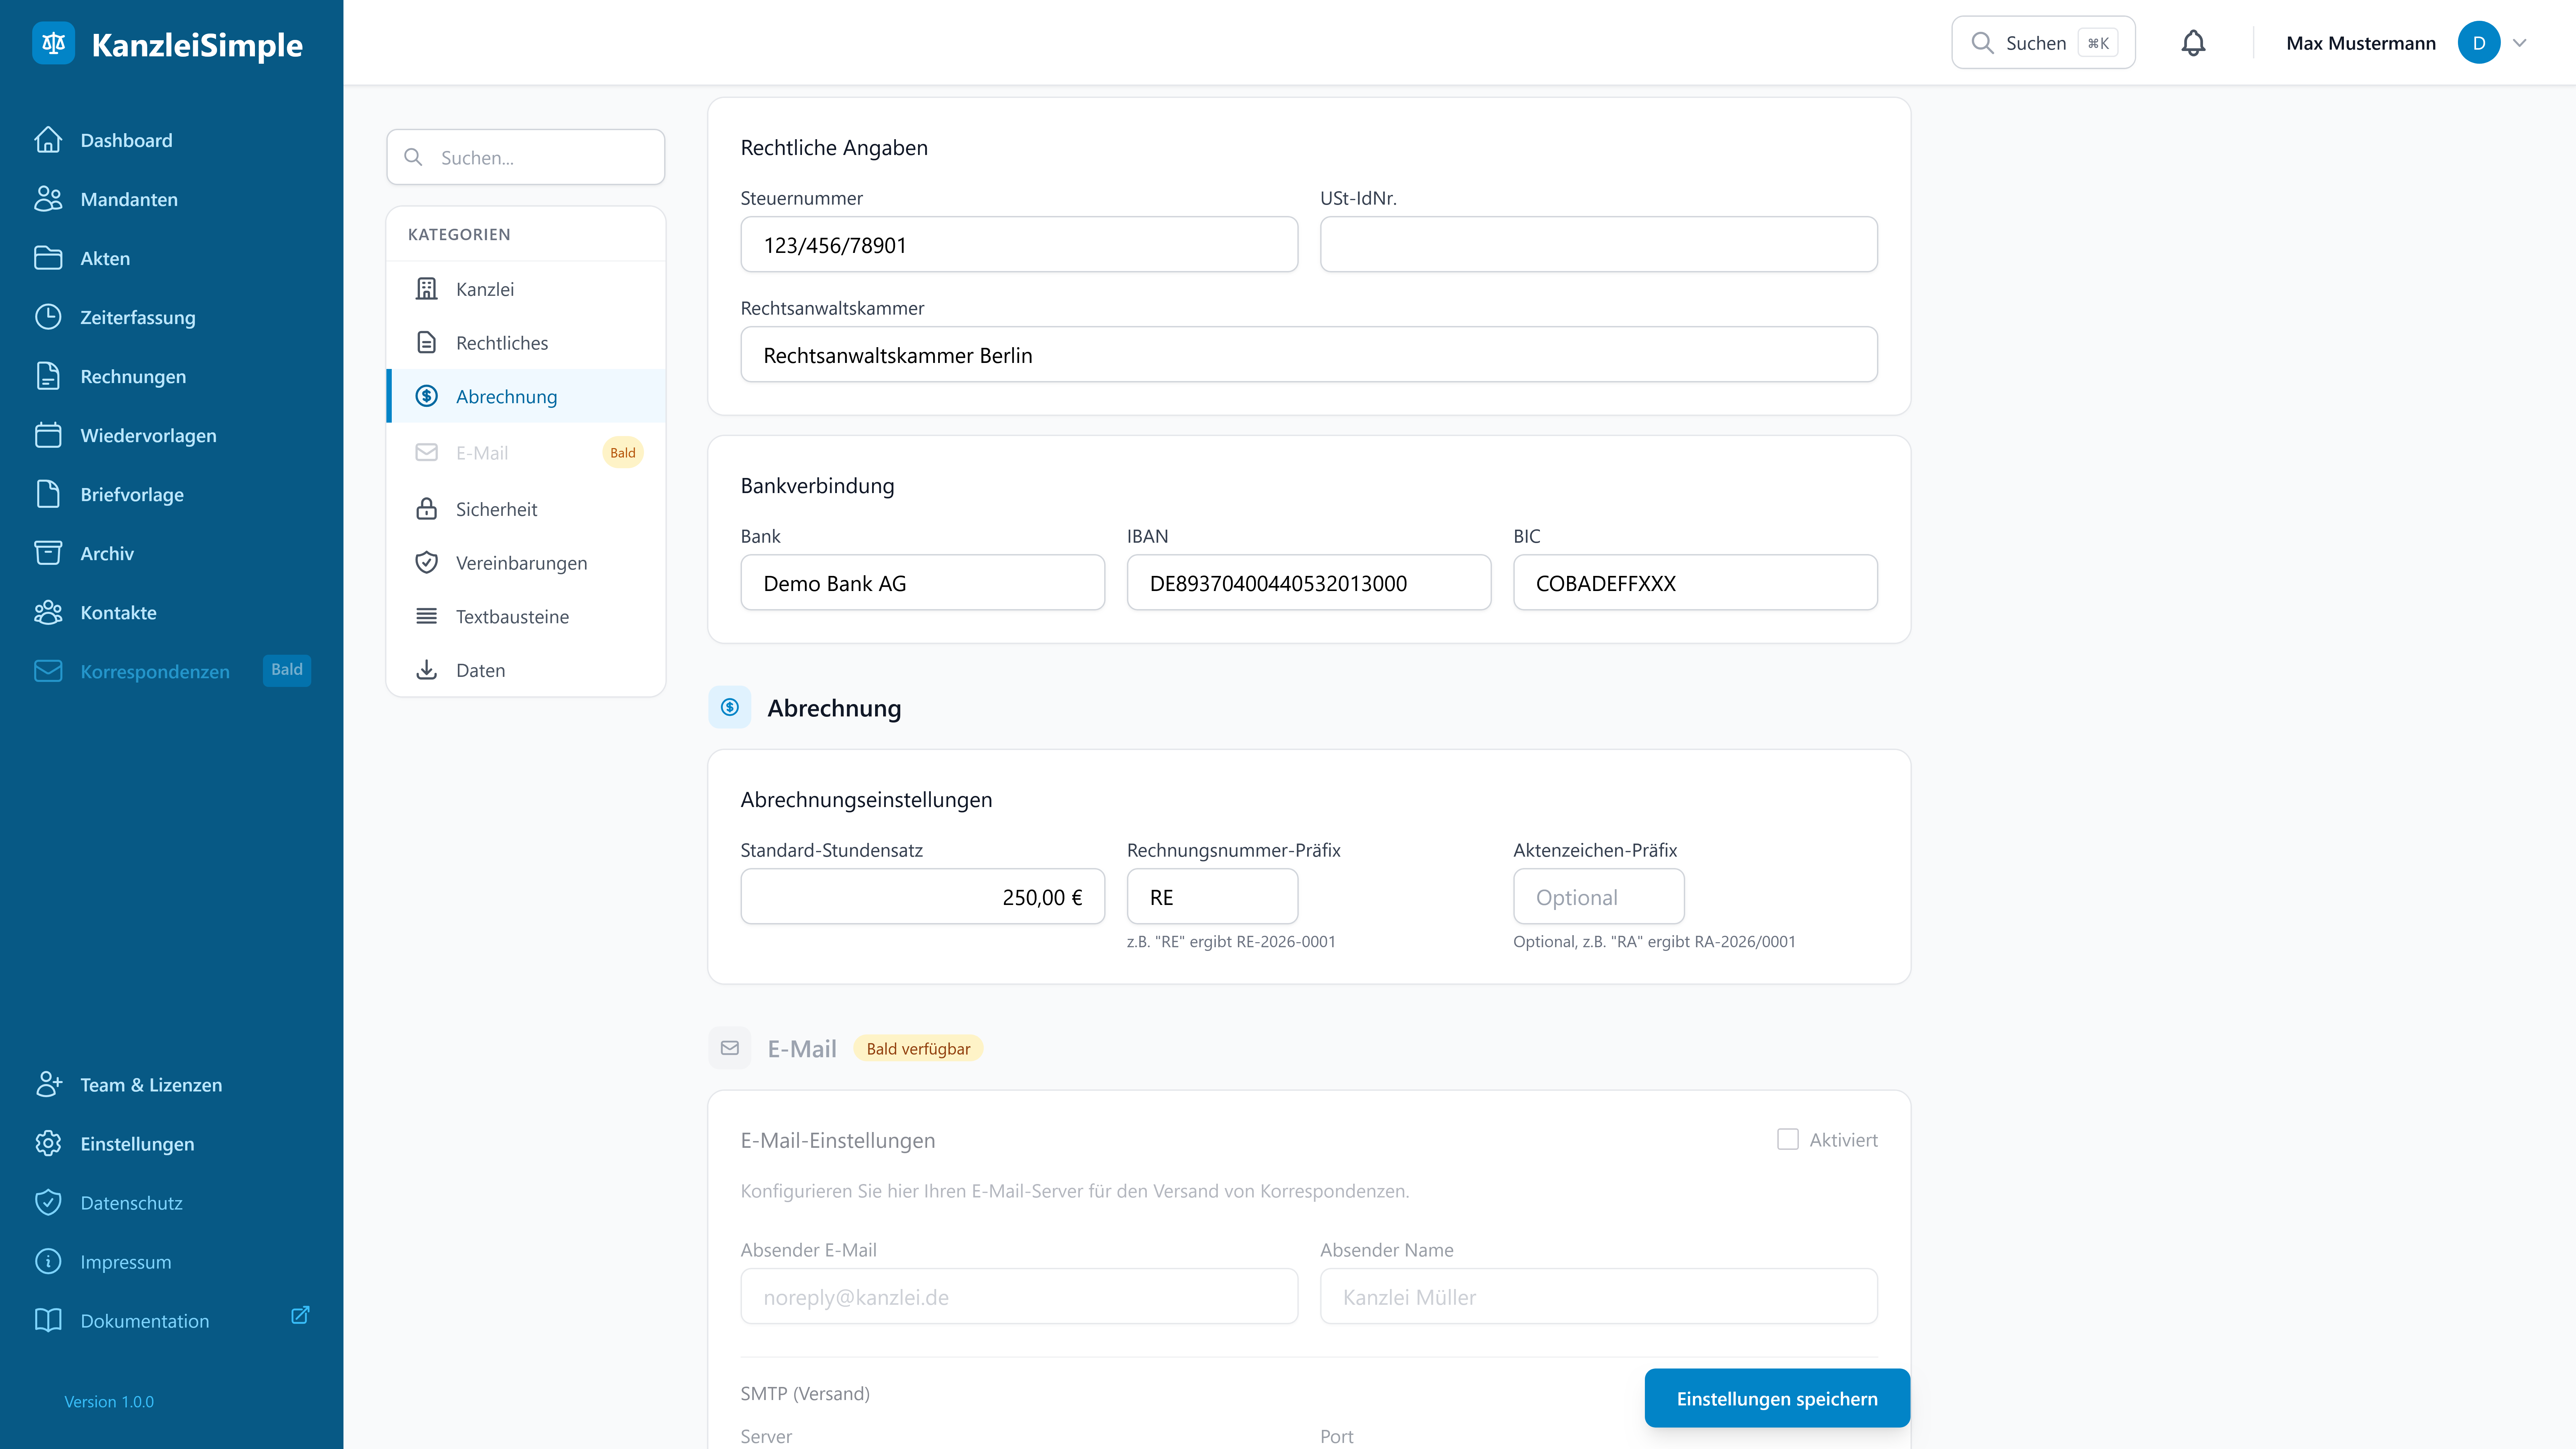Click the external link icon beside Dokumentation

pyautogui.click(x=300, y=1315)
